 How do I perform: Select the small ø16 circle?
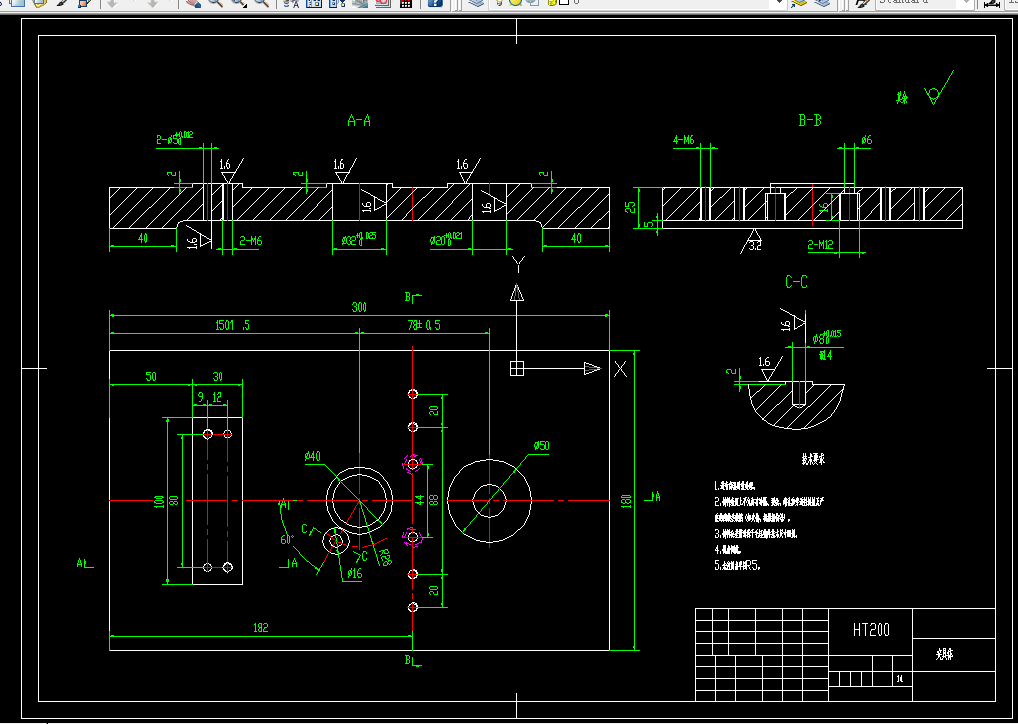pos(336,541)
